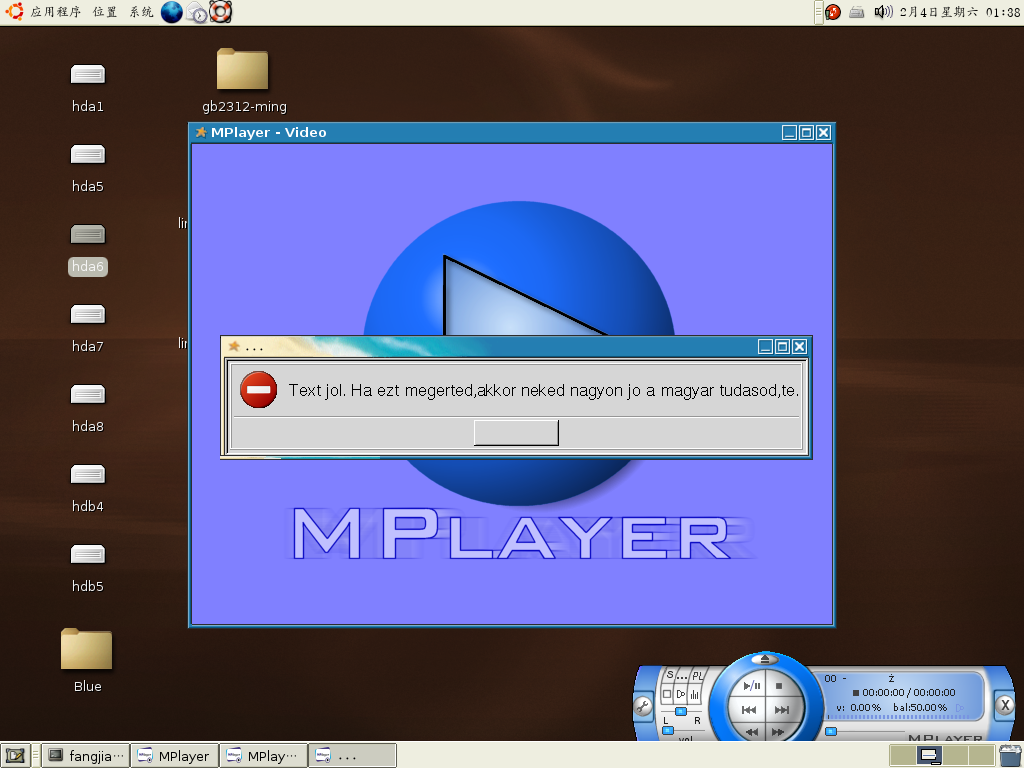
Task: Adjust the balance slider handle above L R
Action: point(680,711)
